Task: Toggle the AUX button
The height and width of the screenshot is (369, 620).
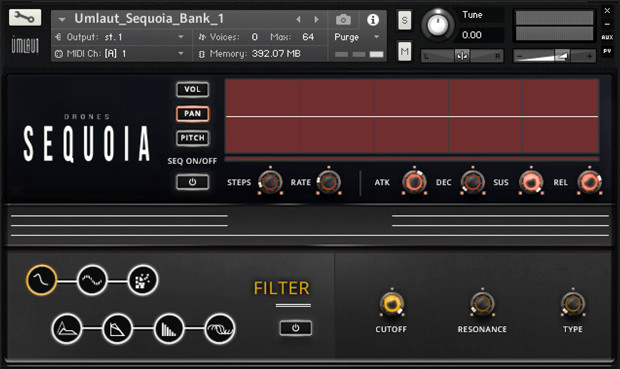Action: (607, 38)
